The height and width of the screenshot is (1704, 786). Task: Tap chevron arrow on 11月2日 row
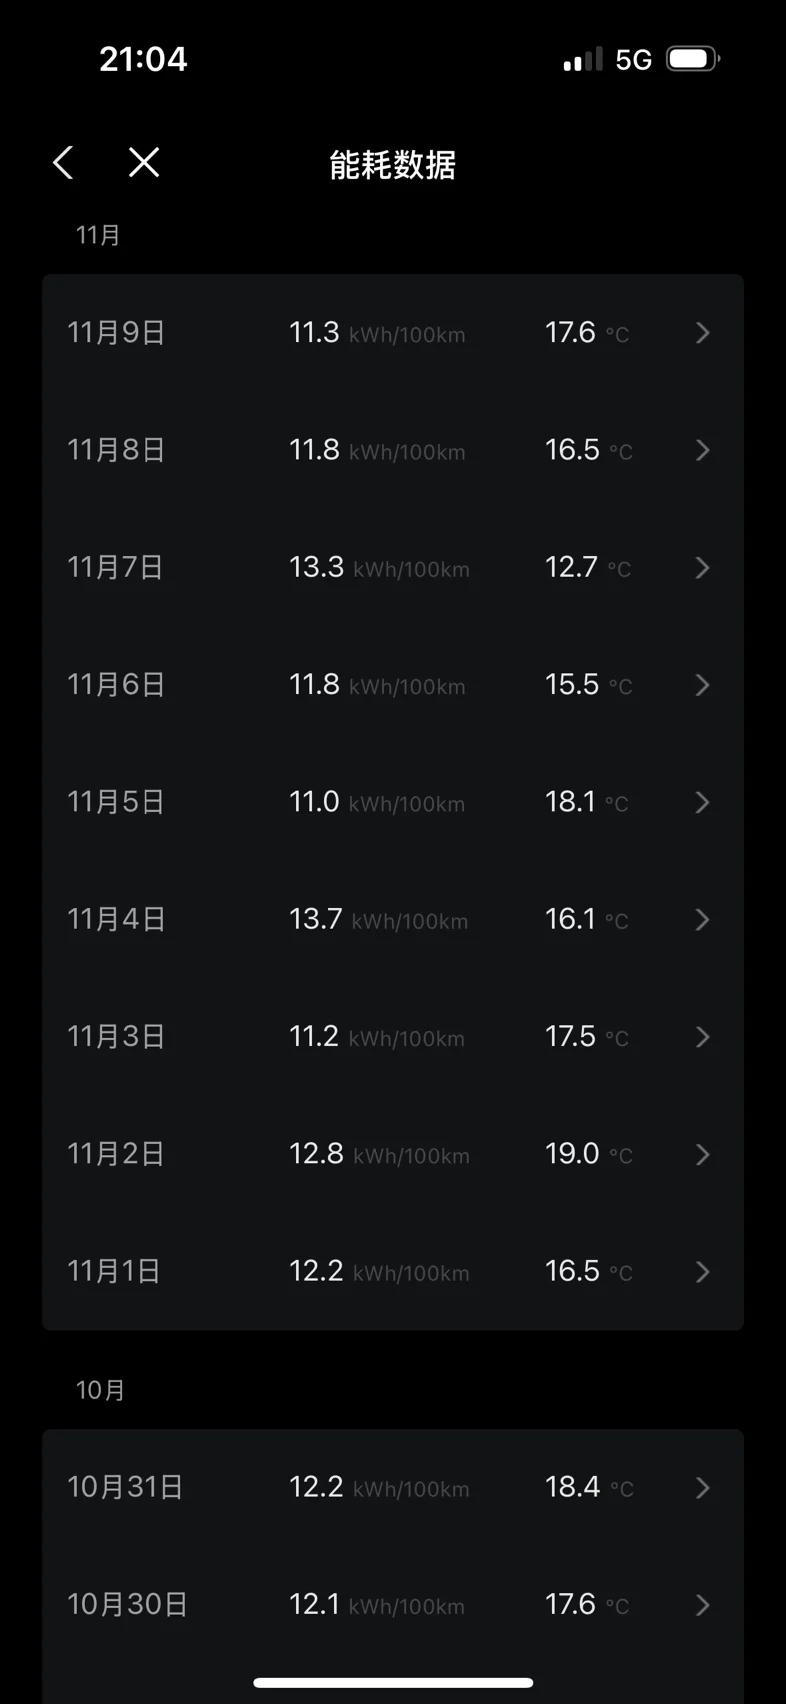click(702, 1154)
